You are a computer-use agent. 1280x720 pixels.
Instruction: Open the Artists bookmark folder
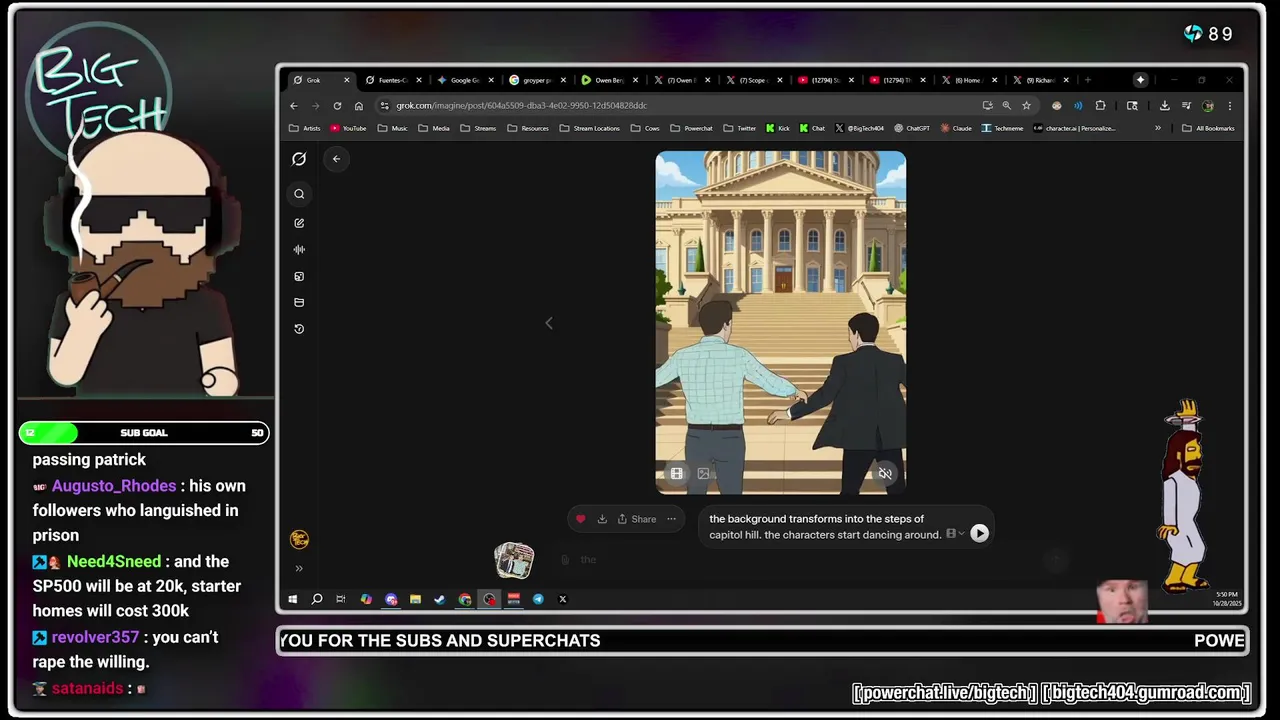pyautogui.click(x=305, y=128)
